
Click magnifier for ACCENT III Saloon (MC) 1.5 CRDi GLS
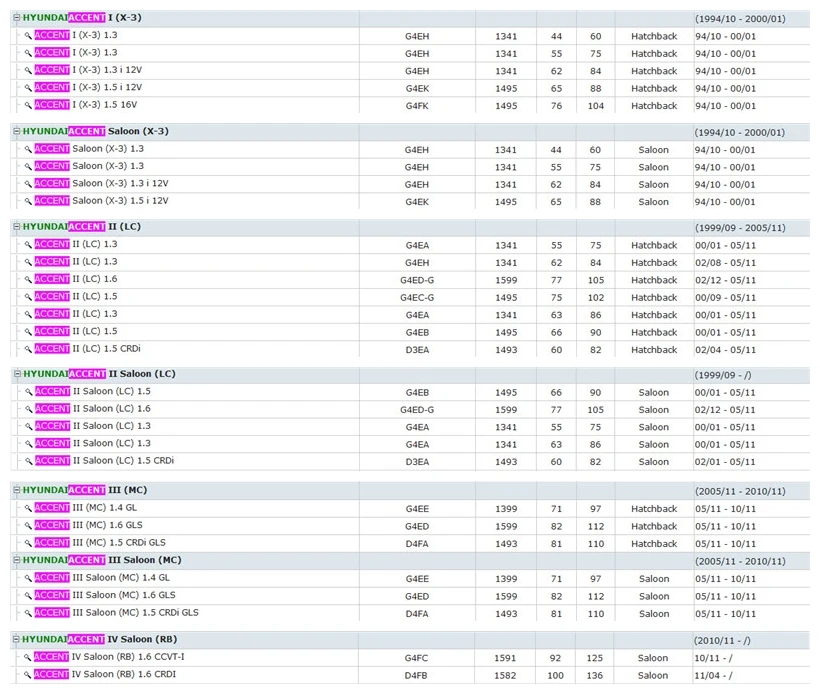click(28, 613)
